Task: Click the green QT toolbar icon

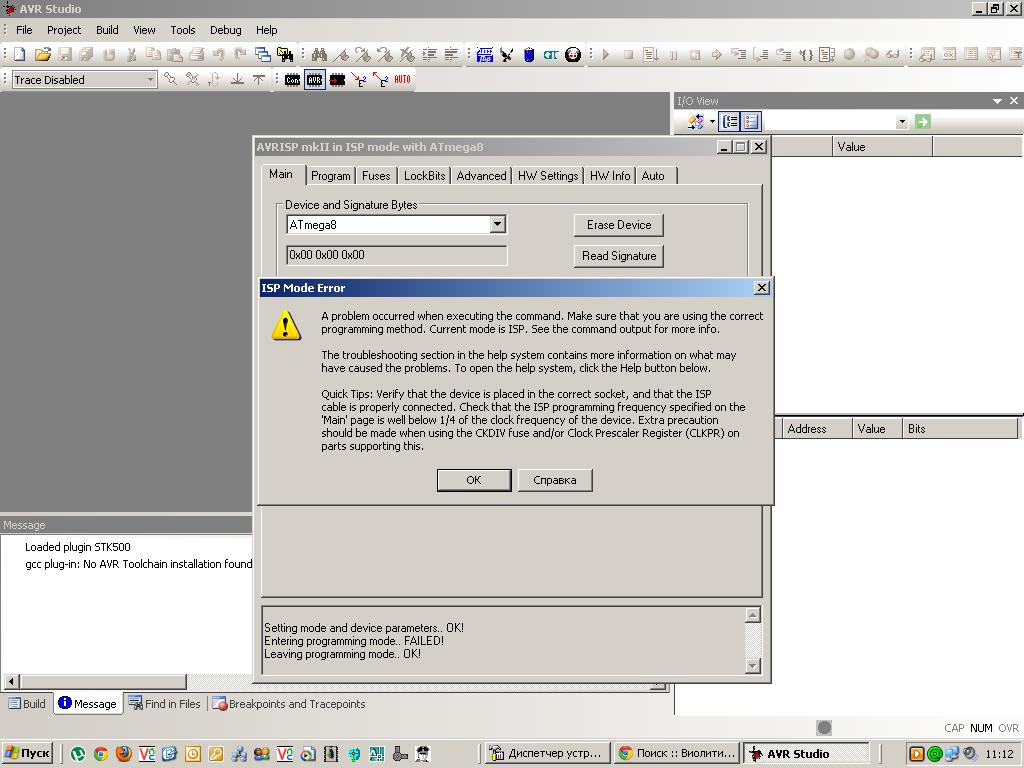Action: point(551,55)
